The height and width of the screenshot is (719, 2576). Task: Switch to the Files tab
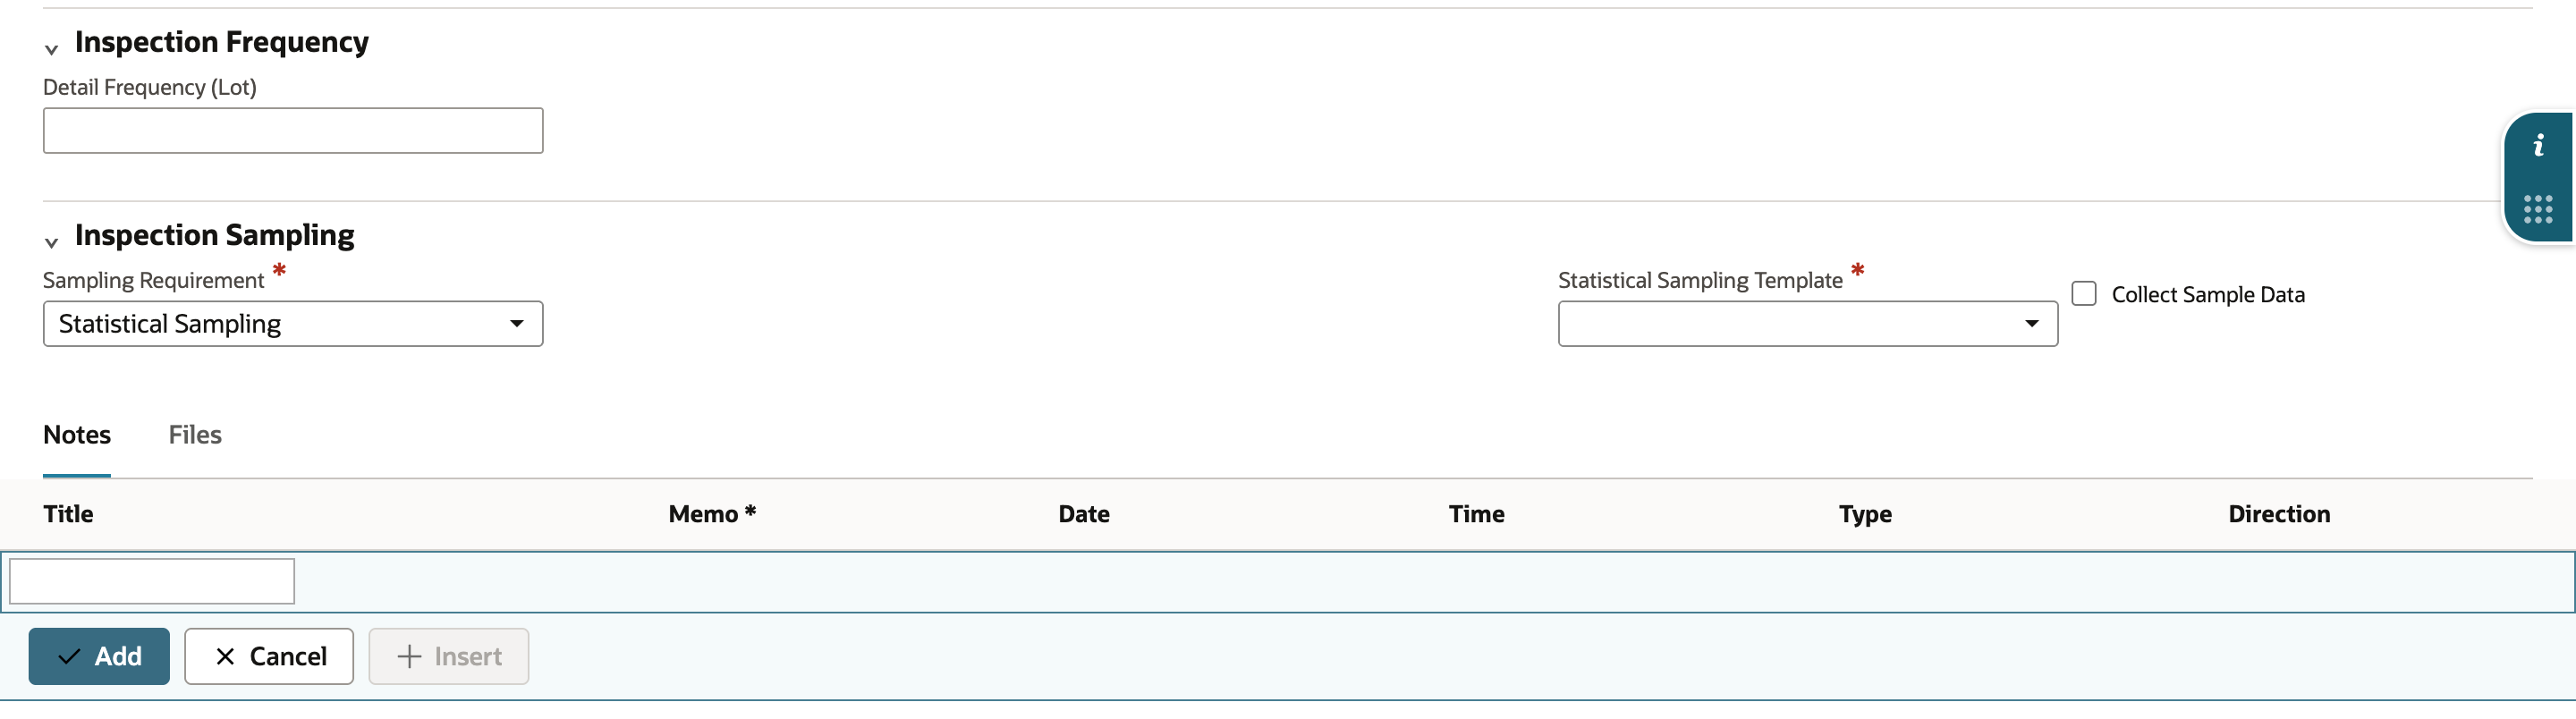point(195,435)
